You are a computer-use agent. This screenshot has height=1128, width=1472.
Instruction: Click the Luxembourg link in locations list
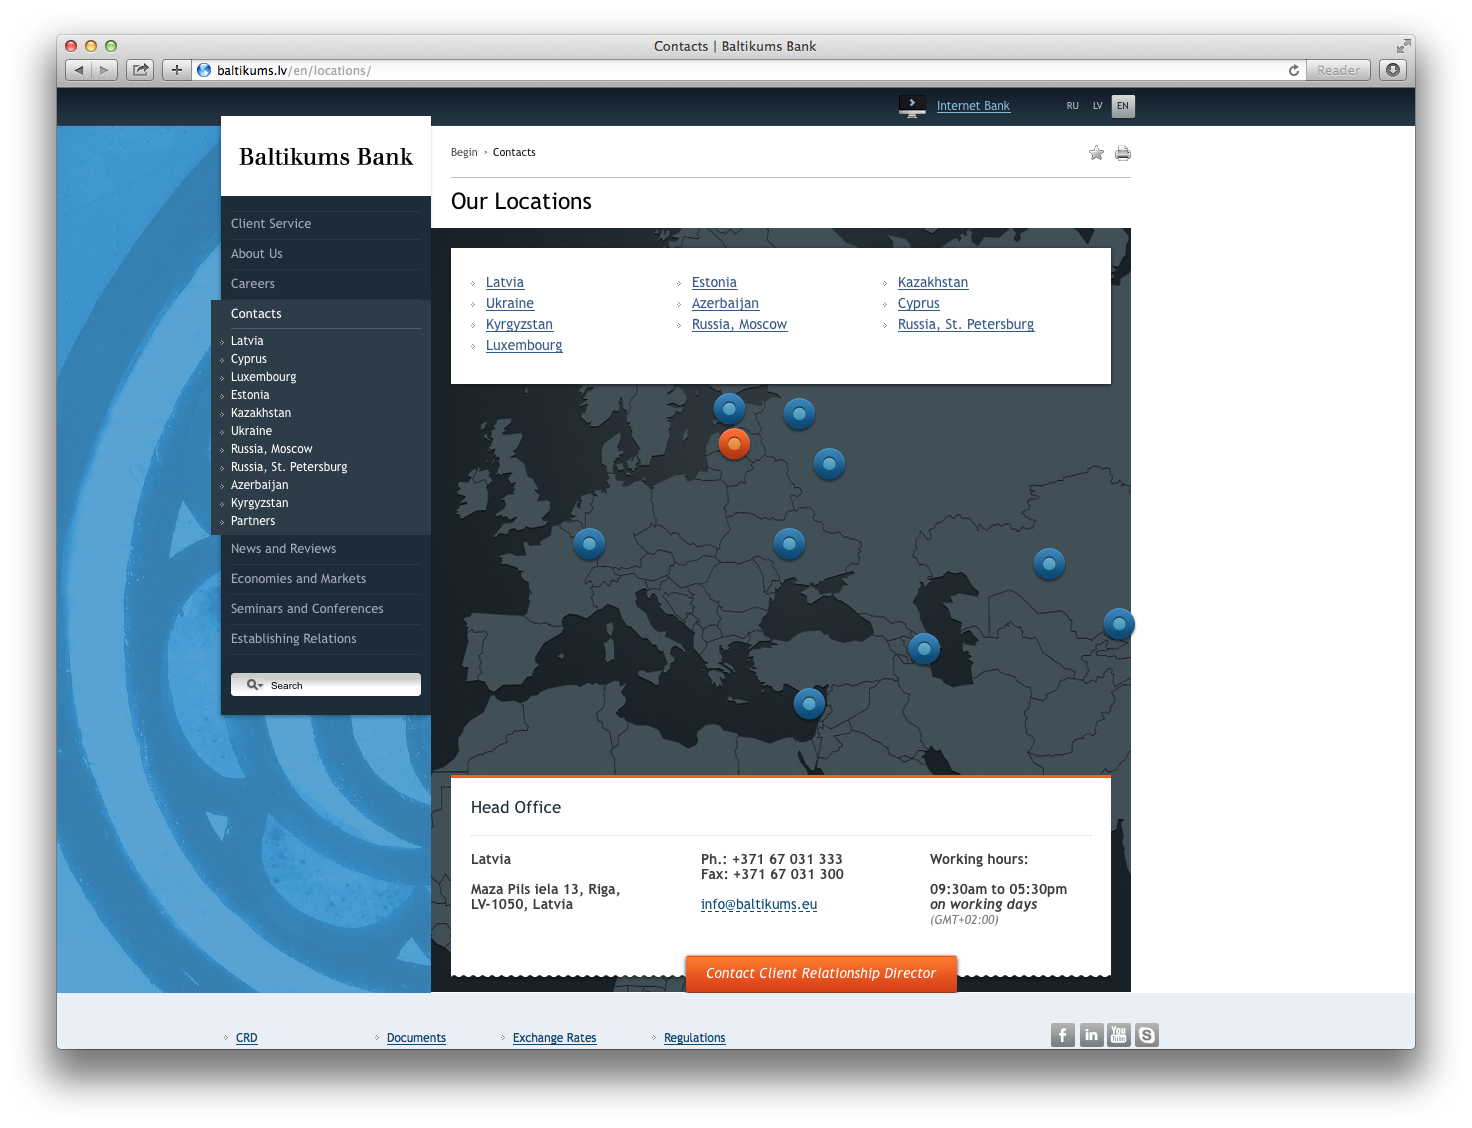click(524, 346)
